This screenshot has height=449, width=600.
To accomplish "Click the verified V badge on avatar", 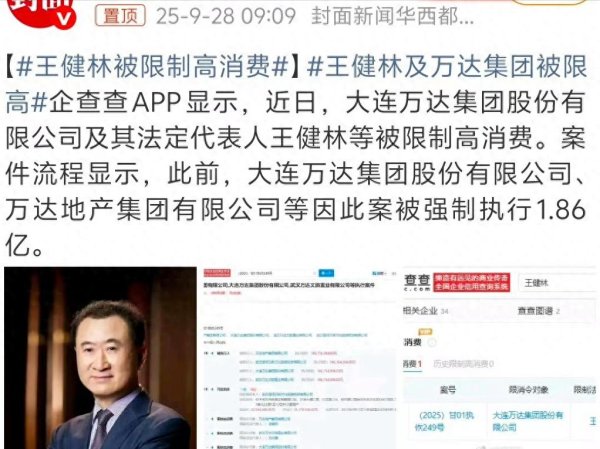I will pos(64,19).
